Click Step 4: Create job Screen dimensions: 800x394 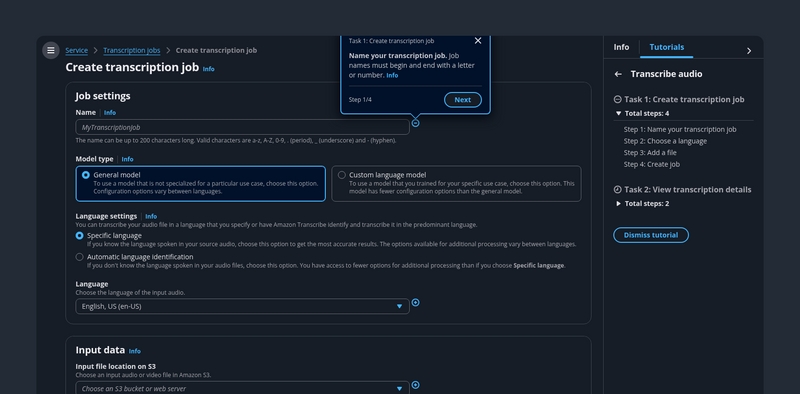coord(652,164)
